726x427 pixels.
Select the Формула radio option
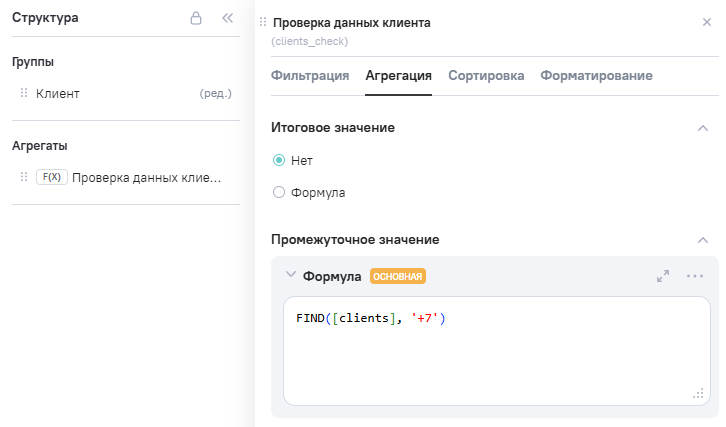(x=279, y=192)
